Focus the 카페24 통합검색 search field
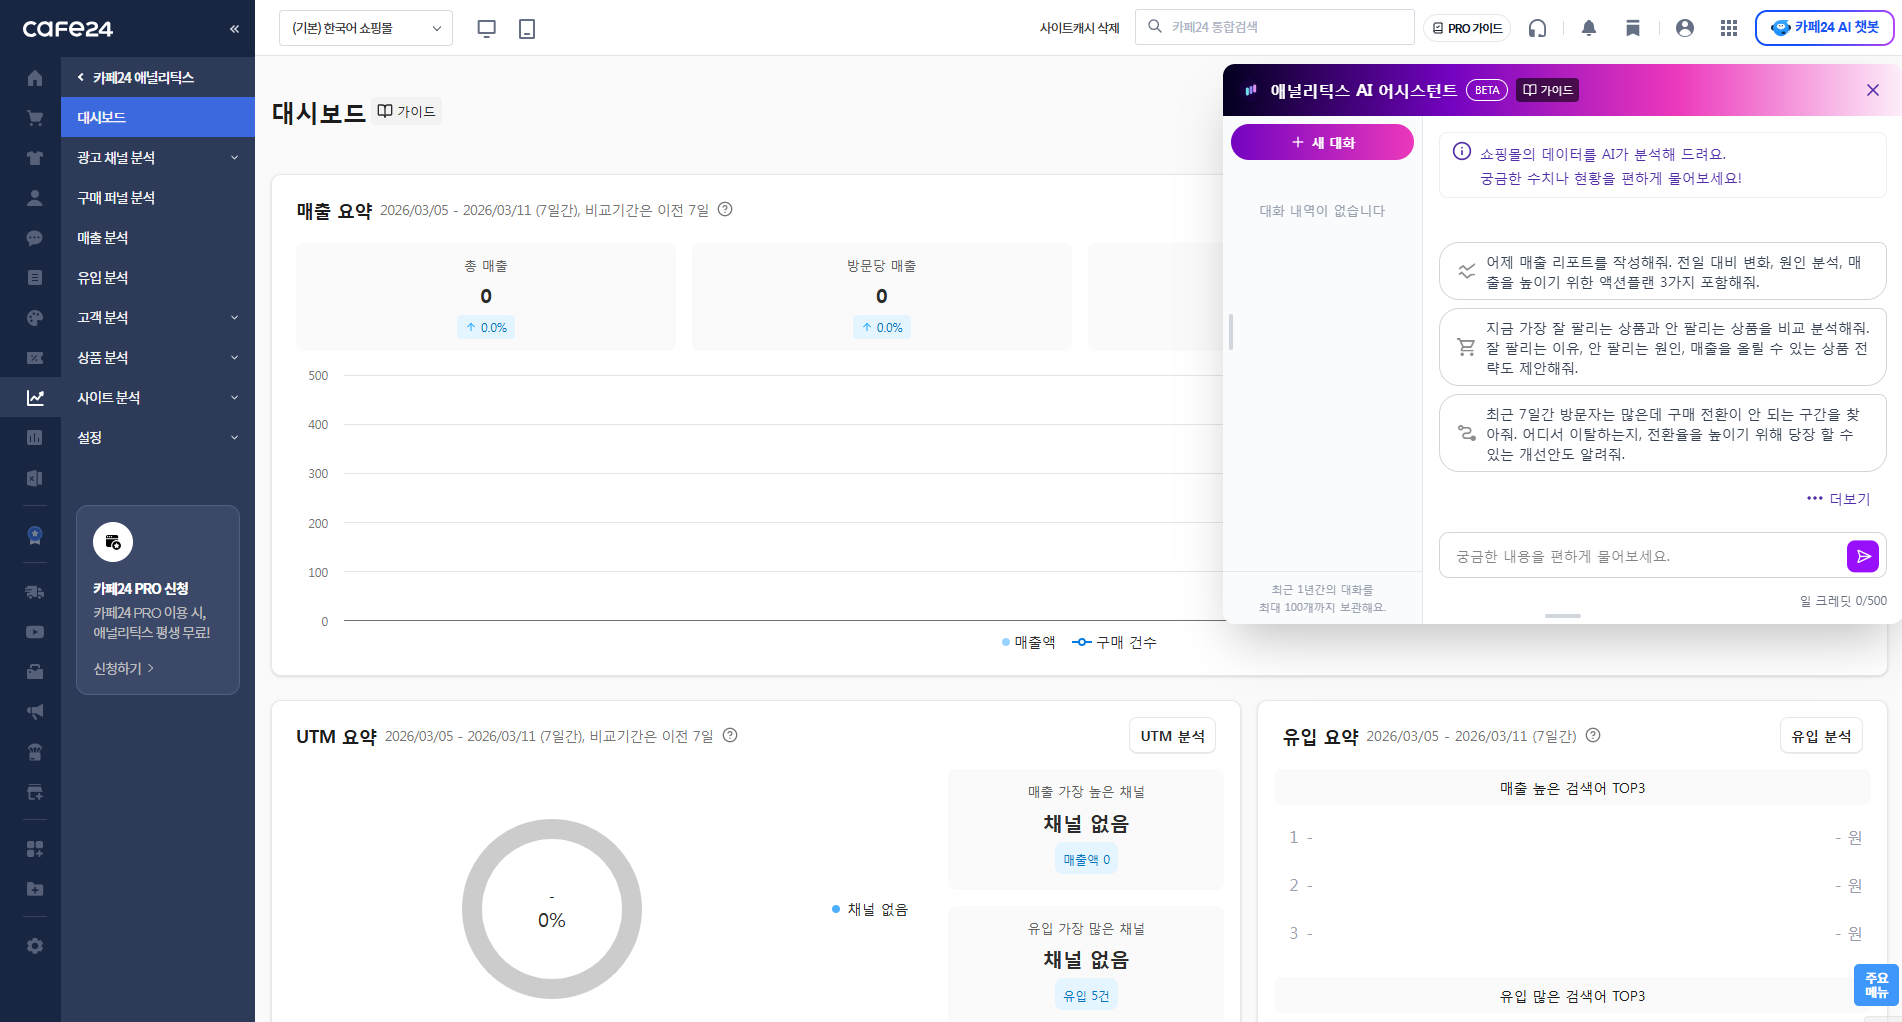The image size is (1902, 1022). pyautogui.click(x=1275, y=27)
